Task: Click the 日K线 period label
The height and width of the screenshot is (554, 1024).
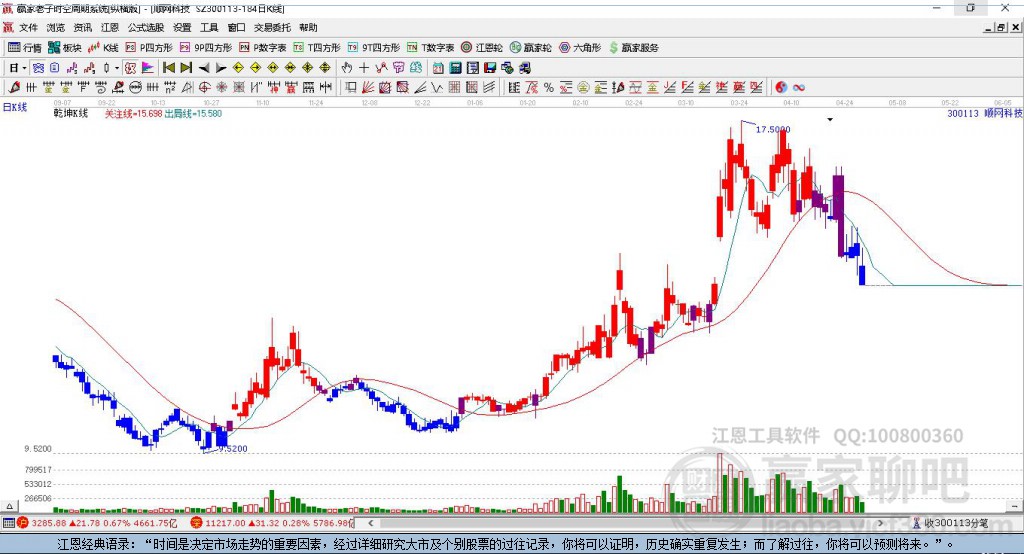Action: coord(15,107)
